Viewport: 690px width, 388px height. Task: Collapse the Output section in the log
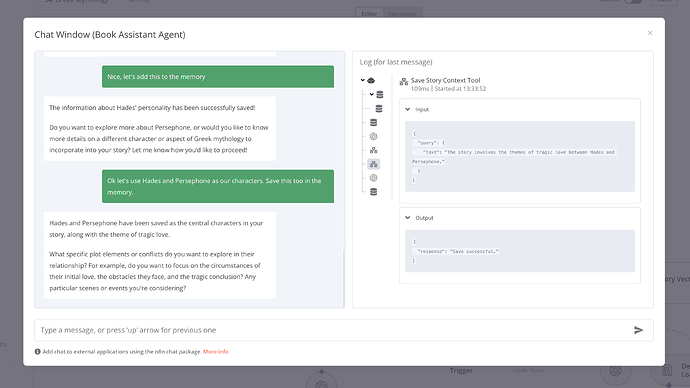click(x=407, y=218)
